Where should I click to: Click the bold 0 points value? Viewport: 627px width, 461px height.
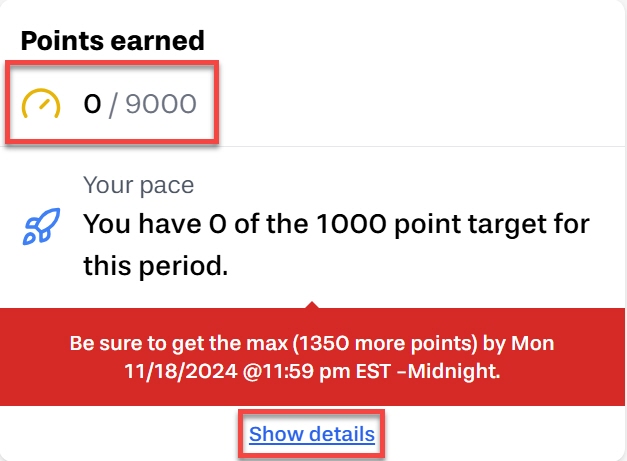click(92, 104)
